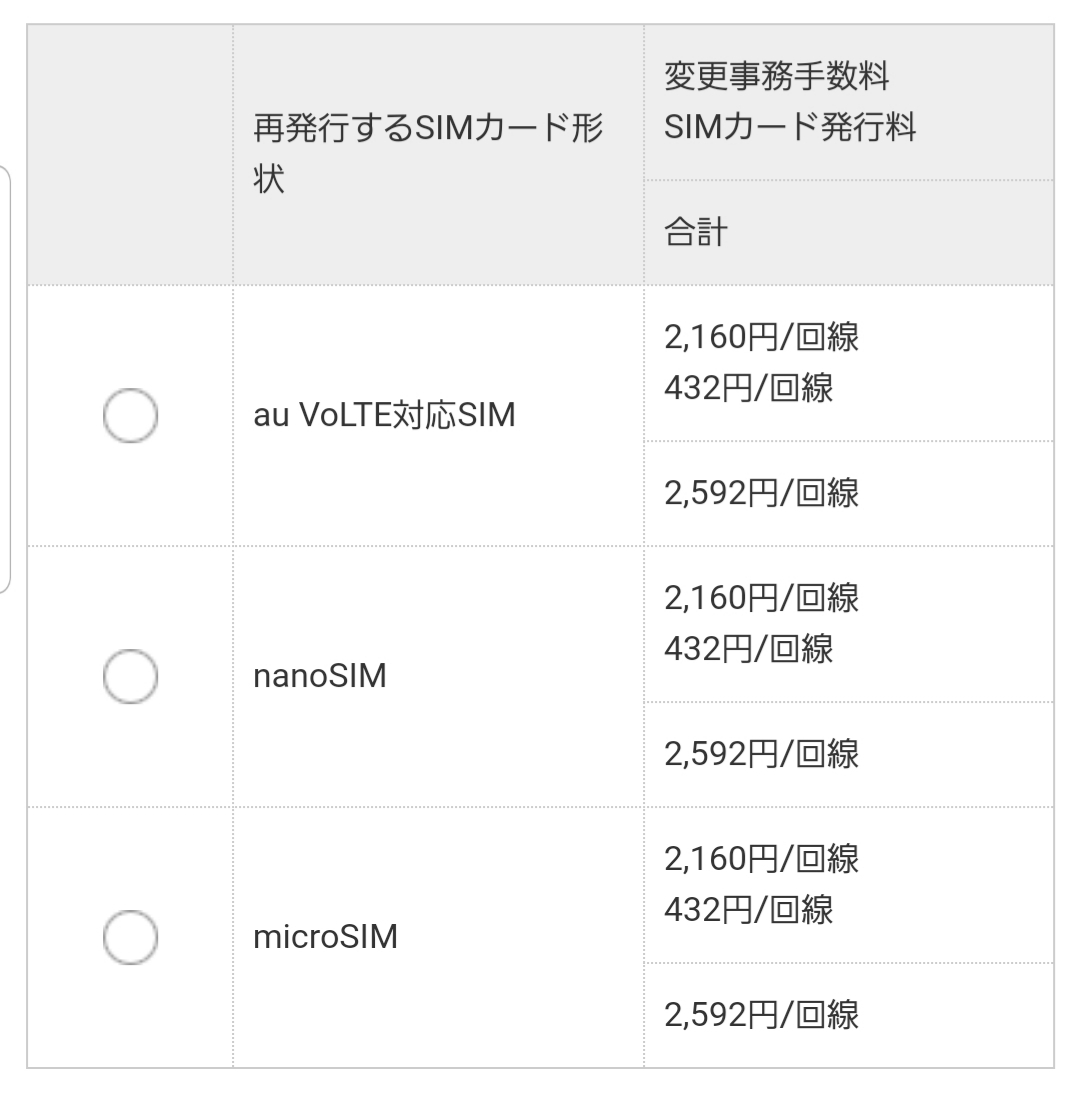Click the 2,592円/回線 total for microSIM
The image size is (1076, 1109).
tap(761, 1016)
